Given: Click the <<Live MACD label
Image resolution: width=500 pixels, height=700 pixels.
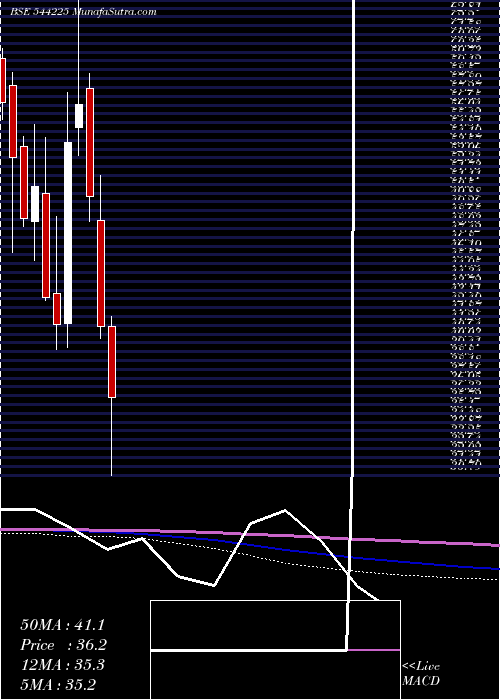Looking at the screenshot, I should coord(421,674).
